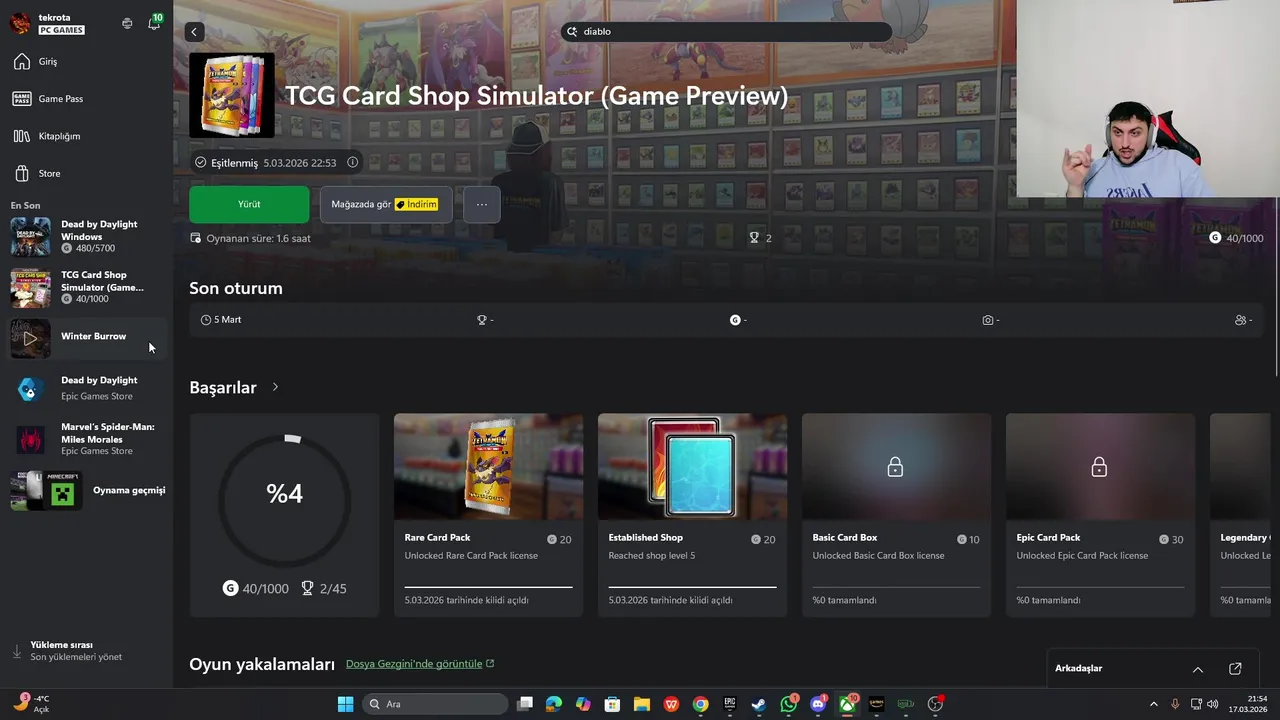Click last session gamerscore icon
The height and width of the screenshot is (720, 1280).
tap(735, 320)
